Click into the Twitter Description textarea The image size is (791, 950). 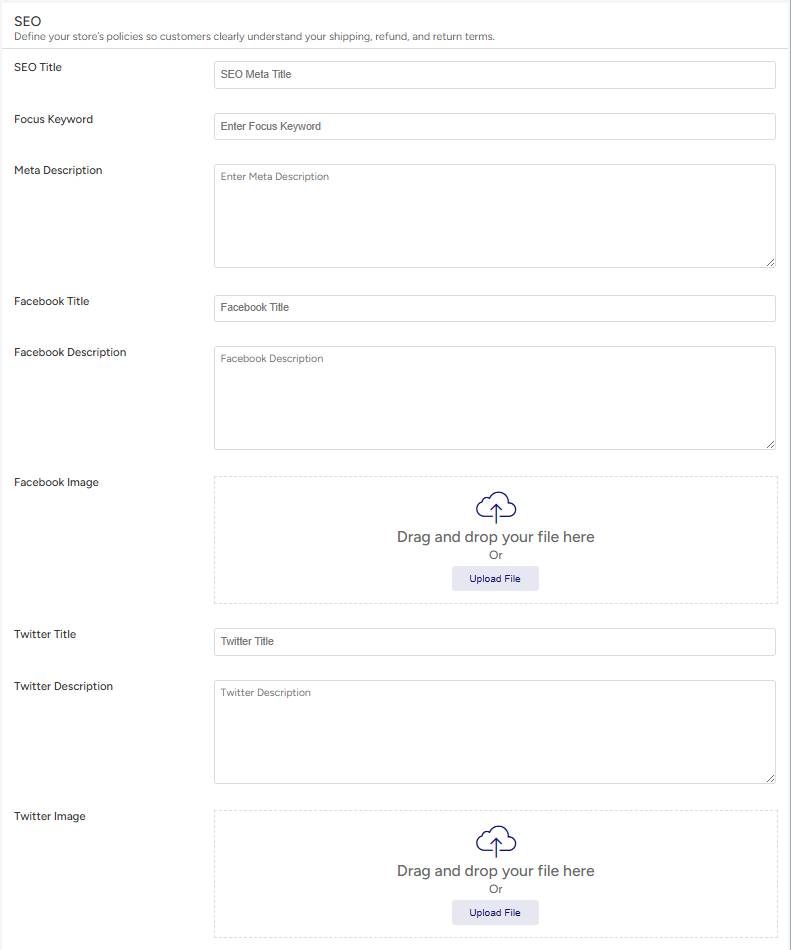[x=495, y=732]
